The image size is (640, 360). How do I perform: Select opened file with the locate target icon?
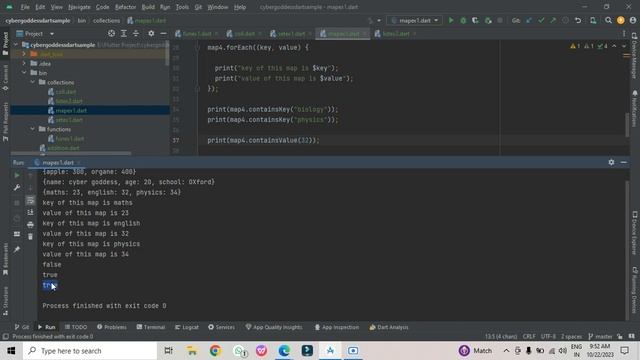point(111,33)
